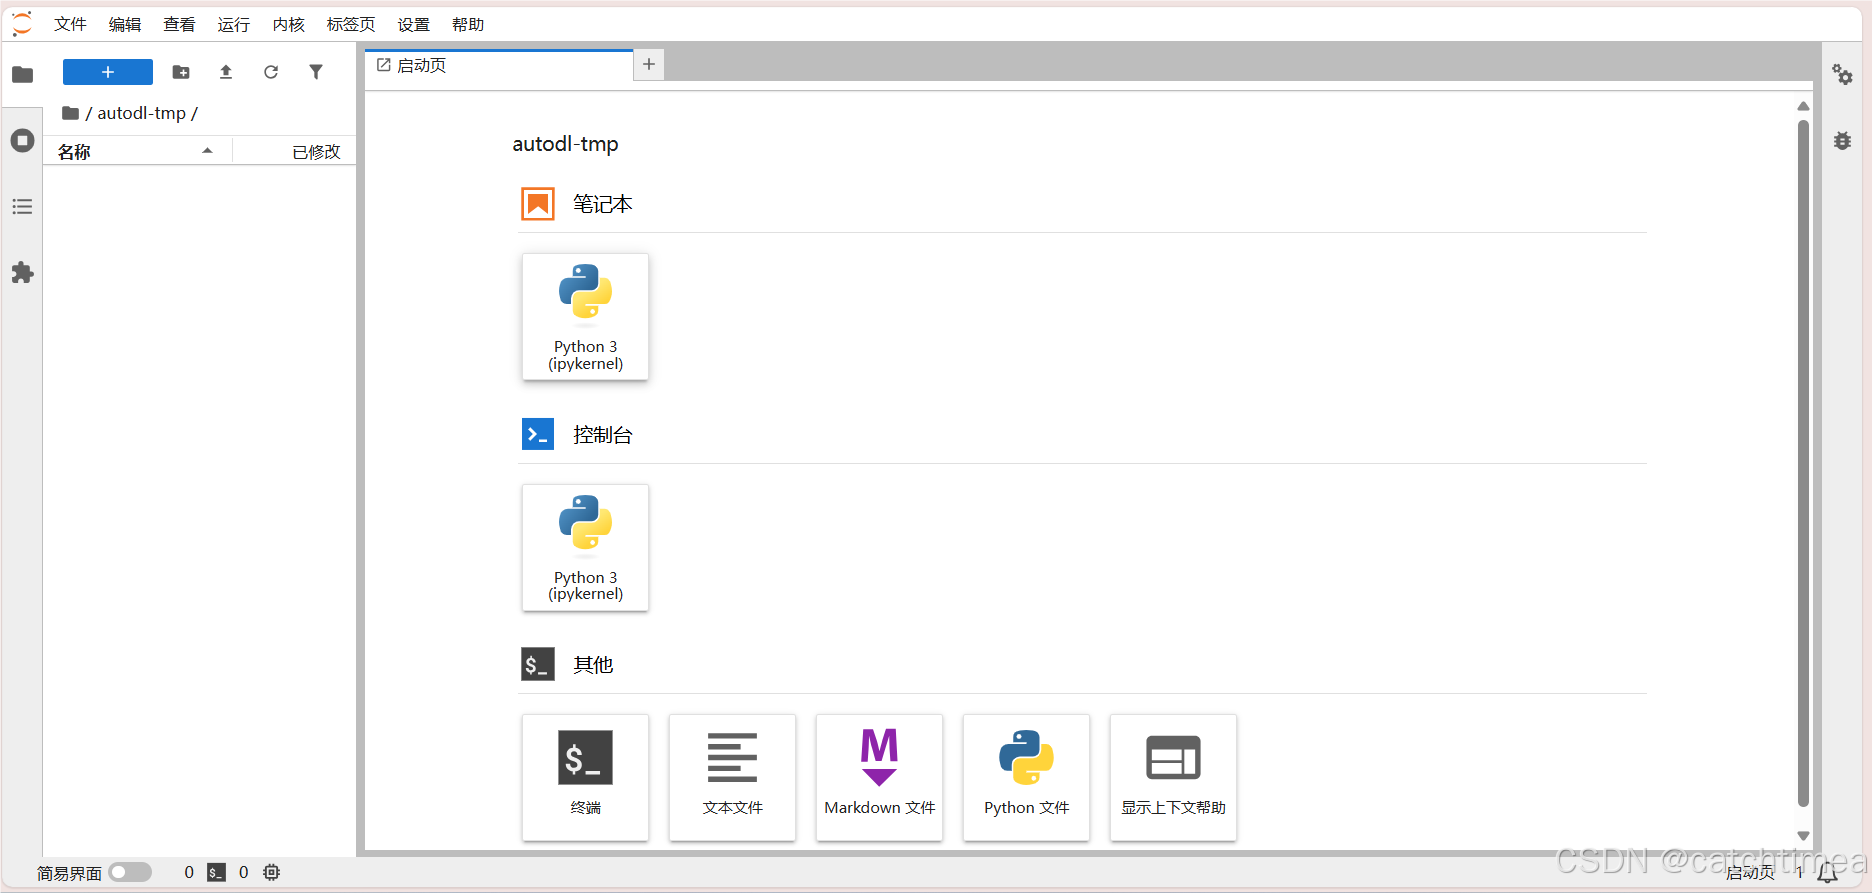Click 启动页 label in status bar
The height and width of the screenshot is (893, 1872).
tap(1750, 872)
